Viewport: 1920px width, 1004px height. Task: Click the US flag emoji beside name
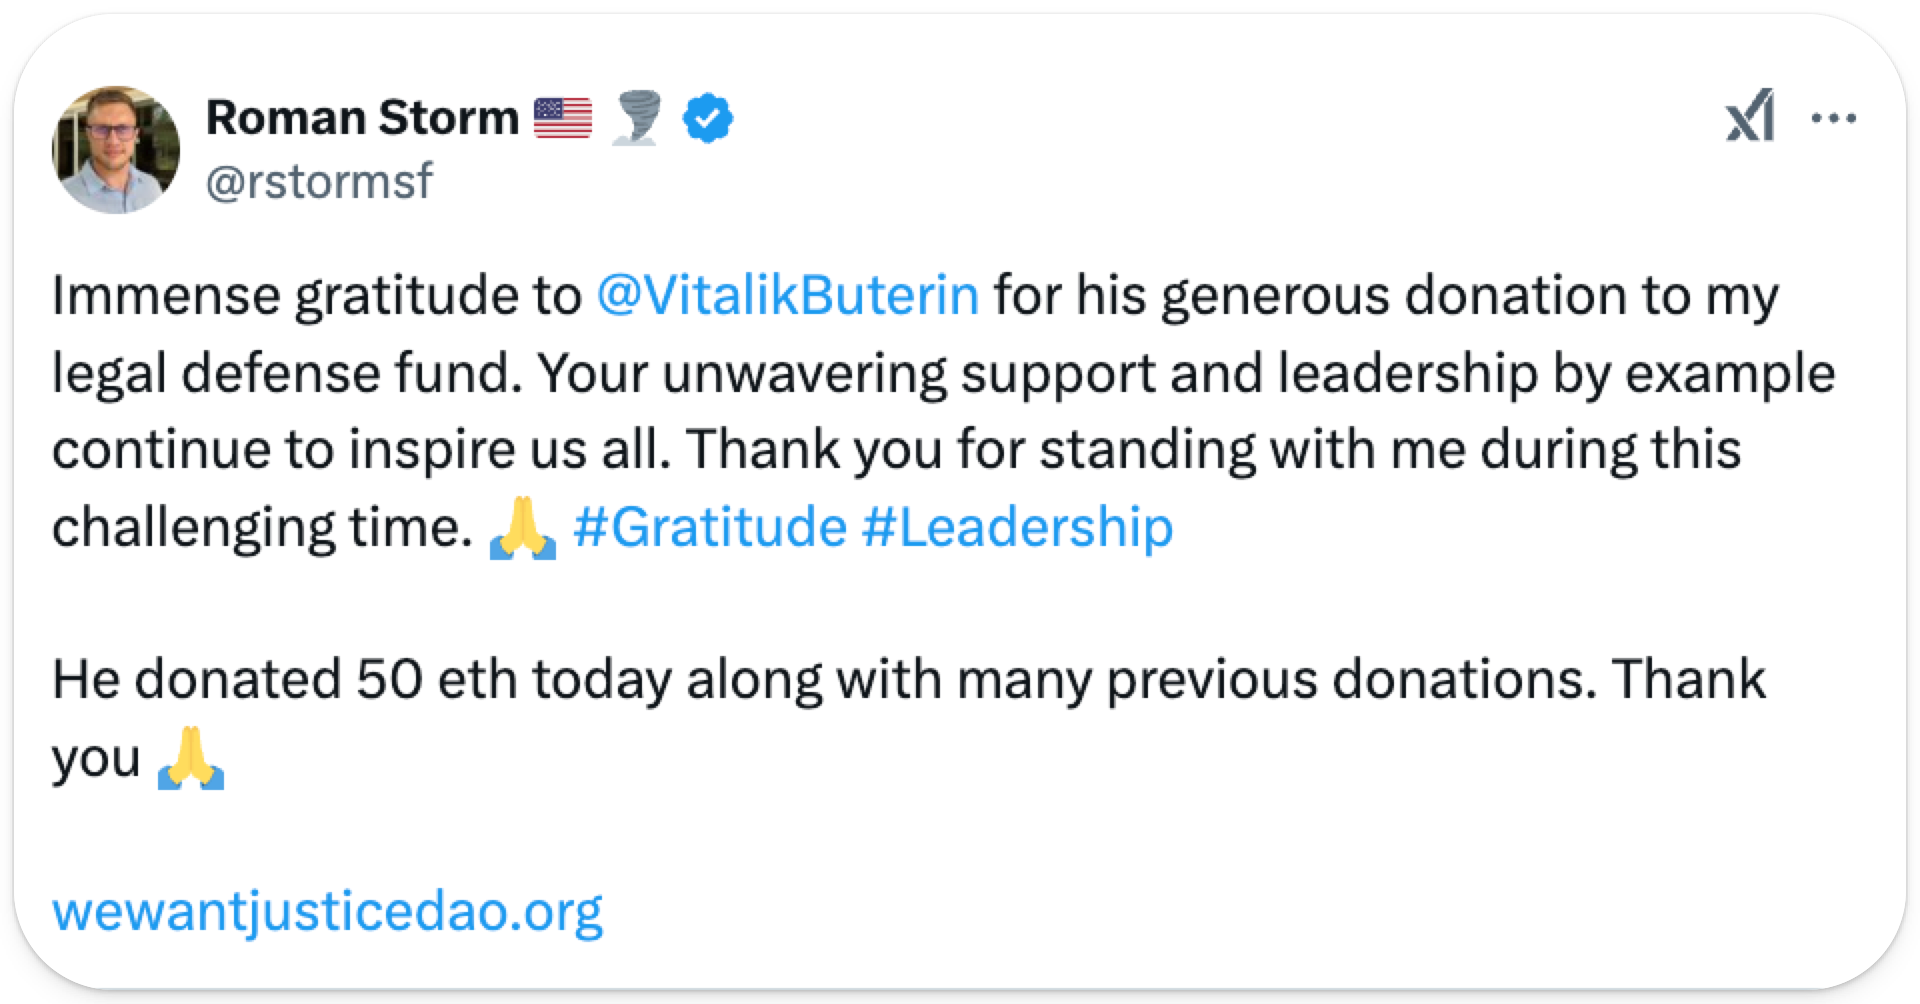(x=563, y=119)
